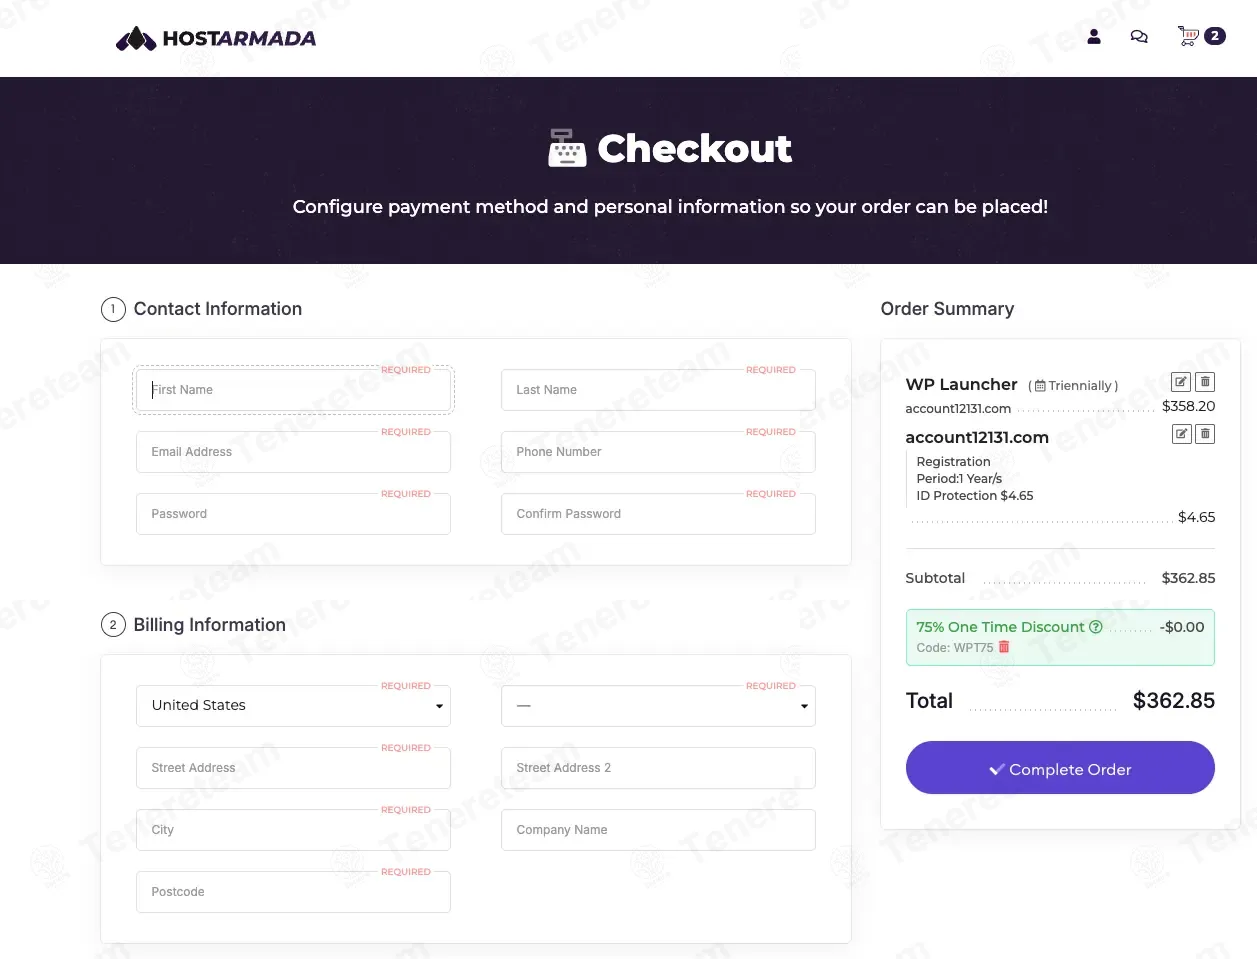The image size is (1257, 959).
Task: Remove the WPT75 coupon code
Action: [x=1004, y=647]
